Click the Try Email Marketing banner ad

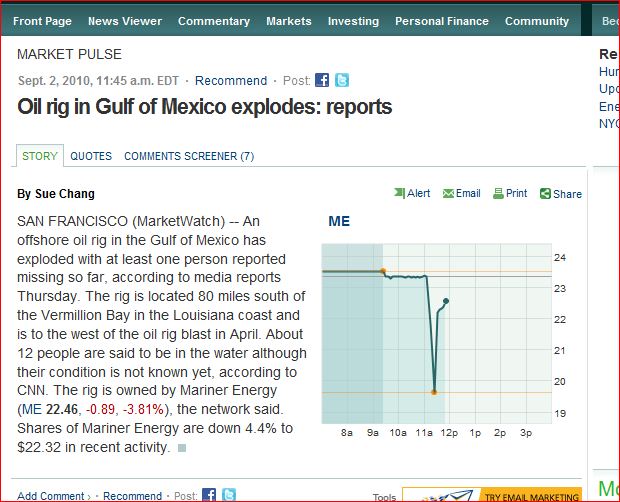[492, 494]
